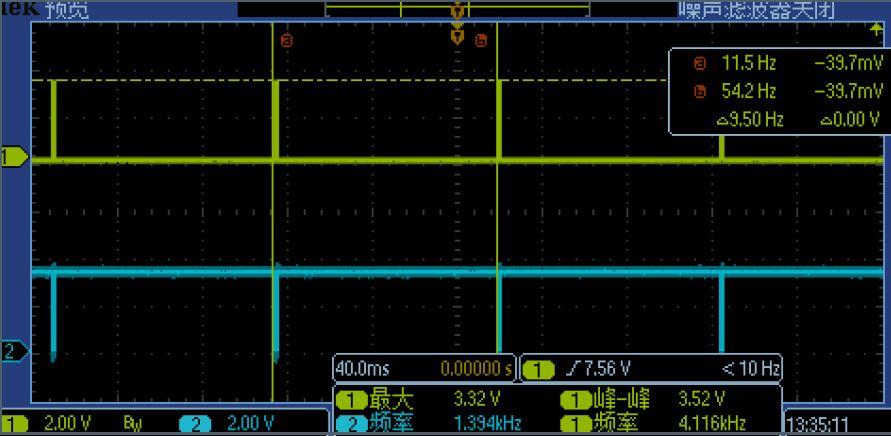Image resolution: width=891 pixels, height=436 pixels.
Task: Click the channel 1 badge beside 2.00 V
Action: tap(16, 423)
